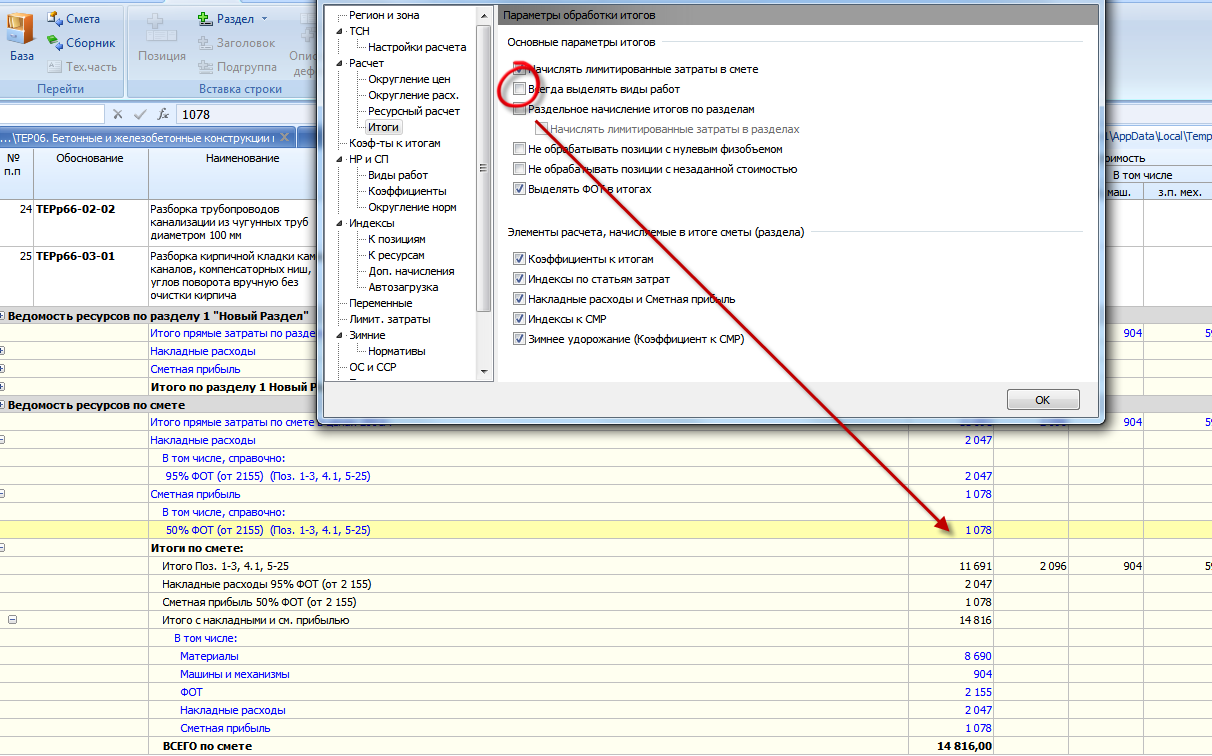1212x756 pixels.
Task: Collapse Итого с накладными и см. прибылью
Action: 12,620
